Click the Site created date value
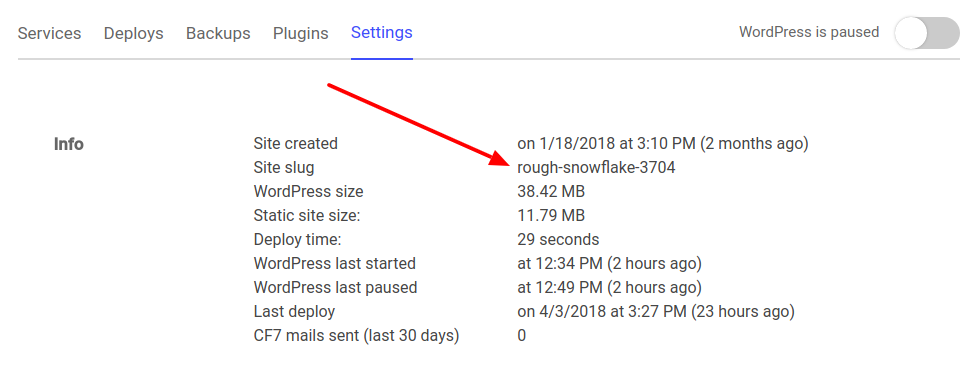972x372 pixels. coord(663,144)
